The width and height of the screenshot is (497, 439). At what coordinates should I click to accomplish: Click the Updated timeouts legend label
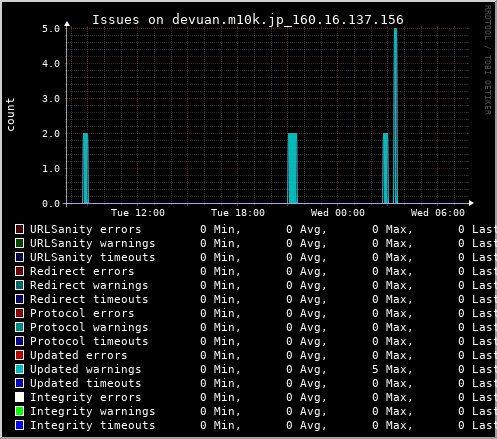(86, 383)
